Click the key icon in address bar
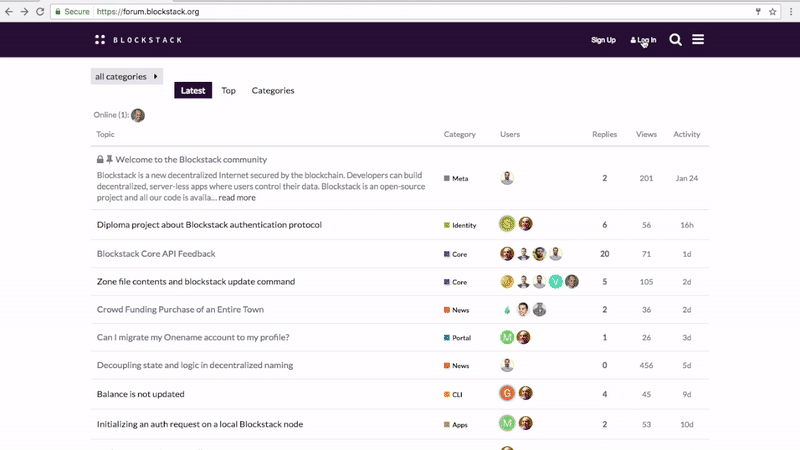Image resolution: width=800 pixels, height=450 pixels. tap(758, 11)
